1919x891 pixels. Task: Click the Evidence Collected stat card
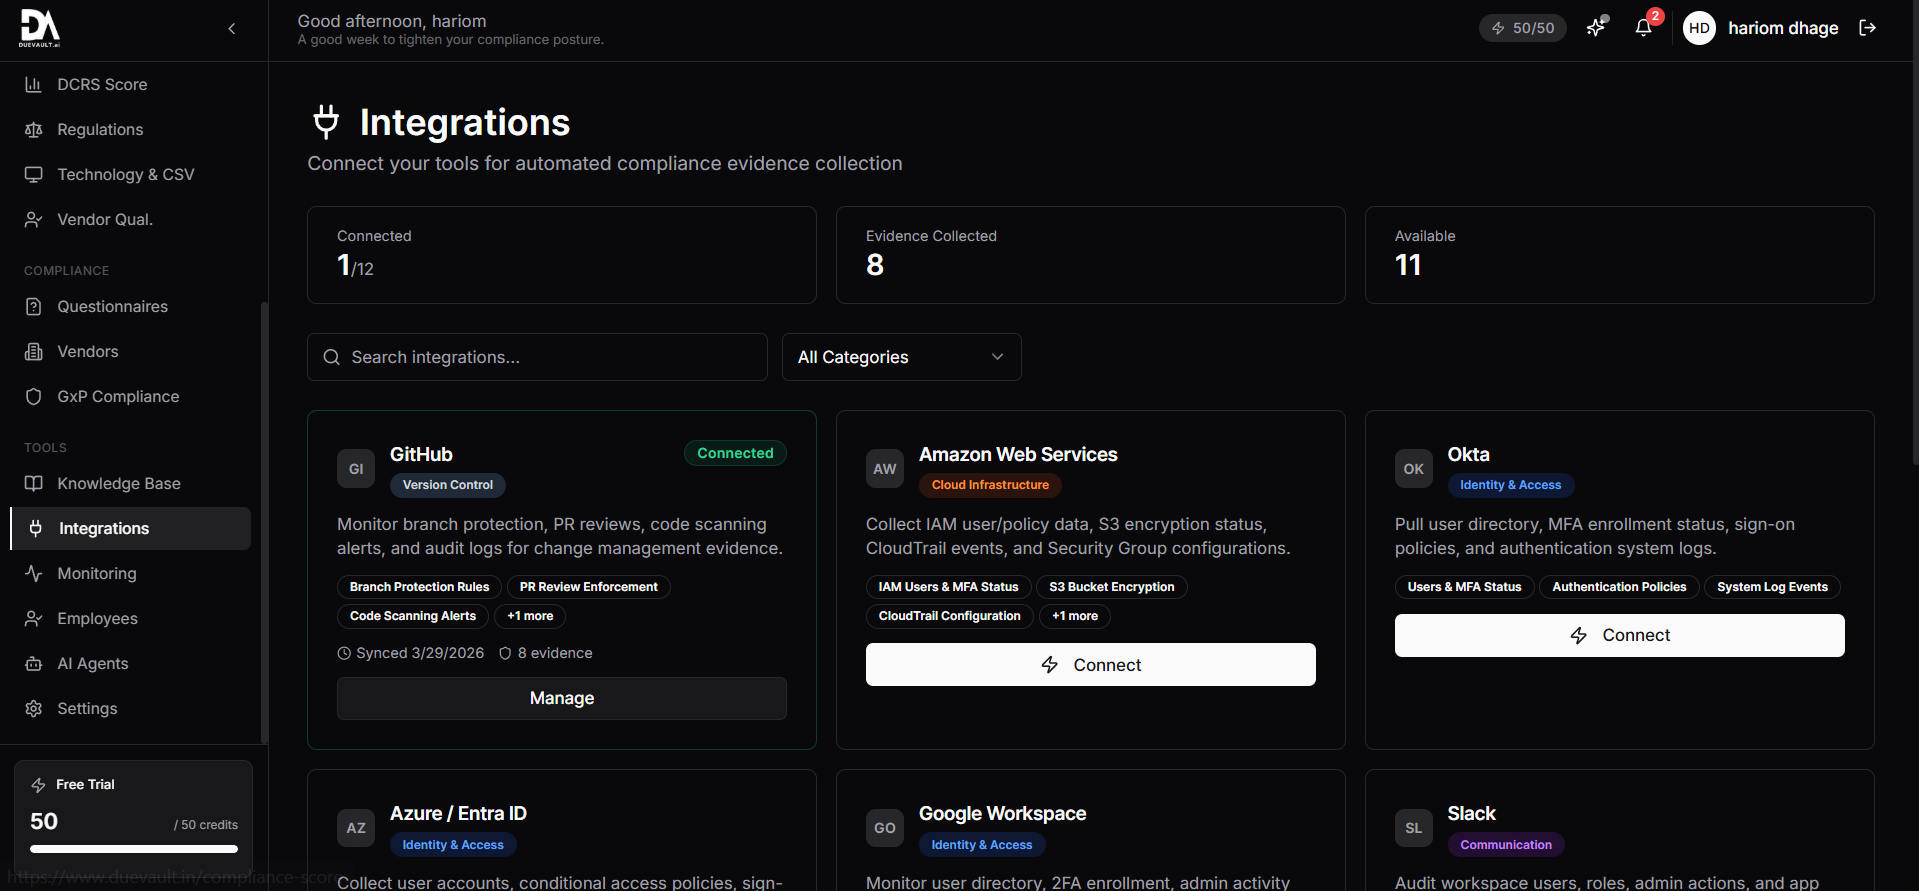(1091, 255)
